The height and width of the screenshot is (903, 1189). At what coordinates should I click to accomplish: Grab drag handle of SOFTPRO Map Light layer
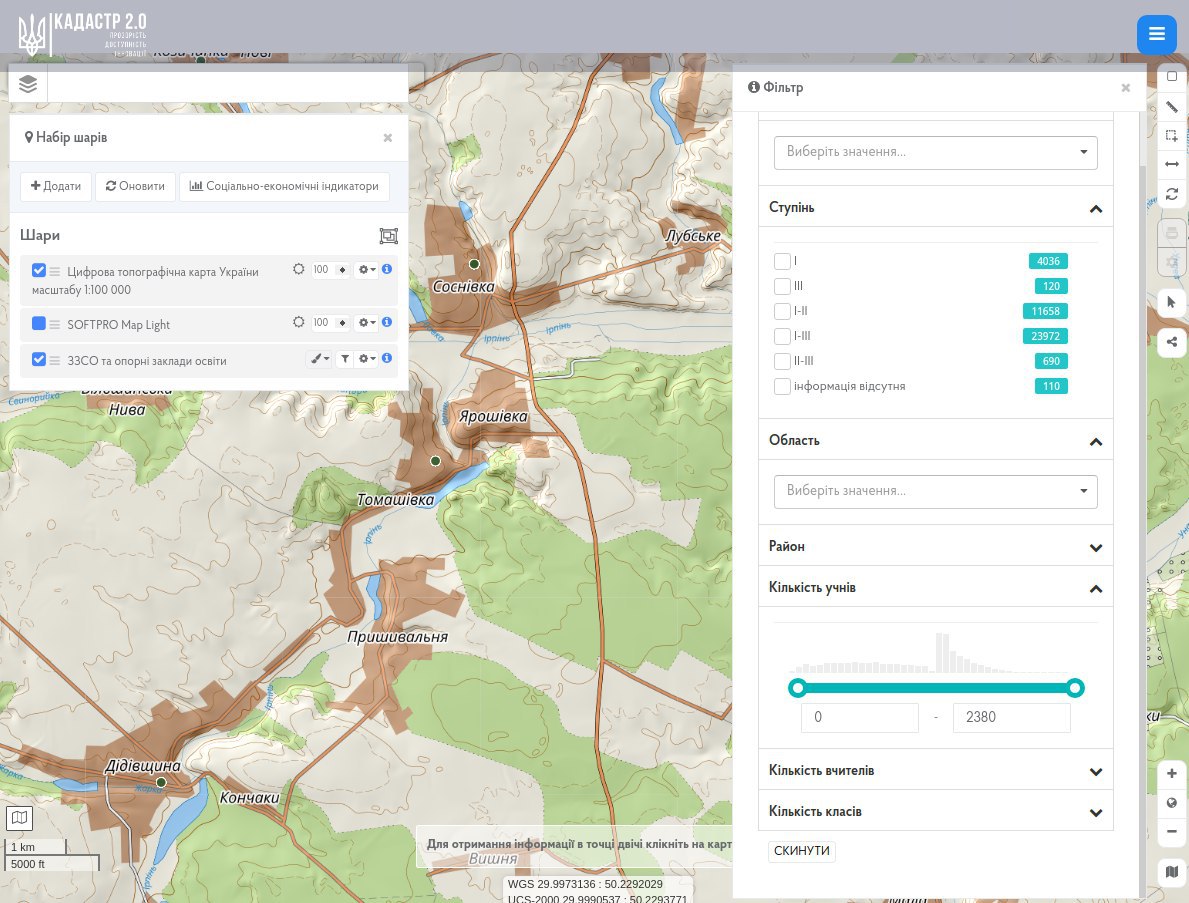pyautogui.click(x=55, y=325)
